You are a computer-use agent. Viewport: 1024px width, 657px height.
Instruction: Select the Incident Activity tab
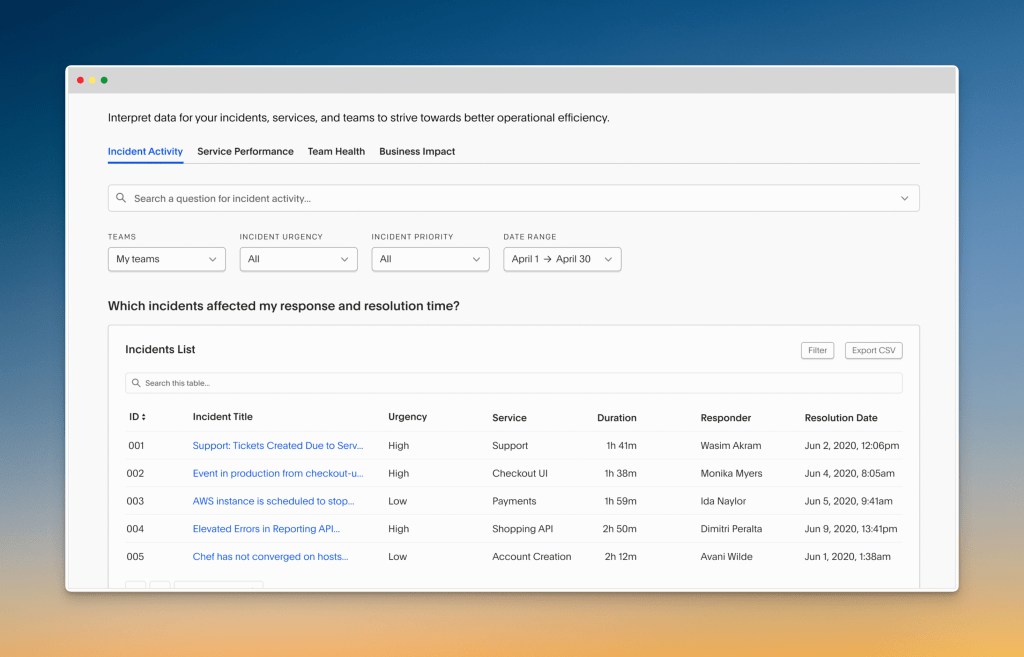145,151
